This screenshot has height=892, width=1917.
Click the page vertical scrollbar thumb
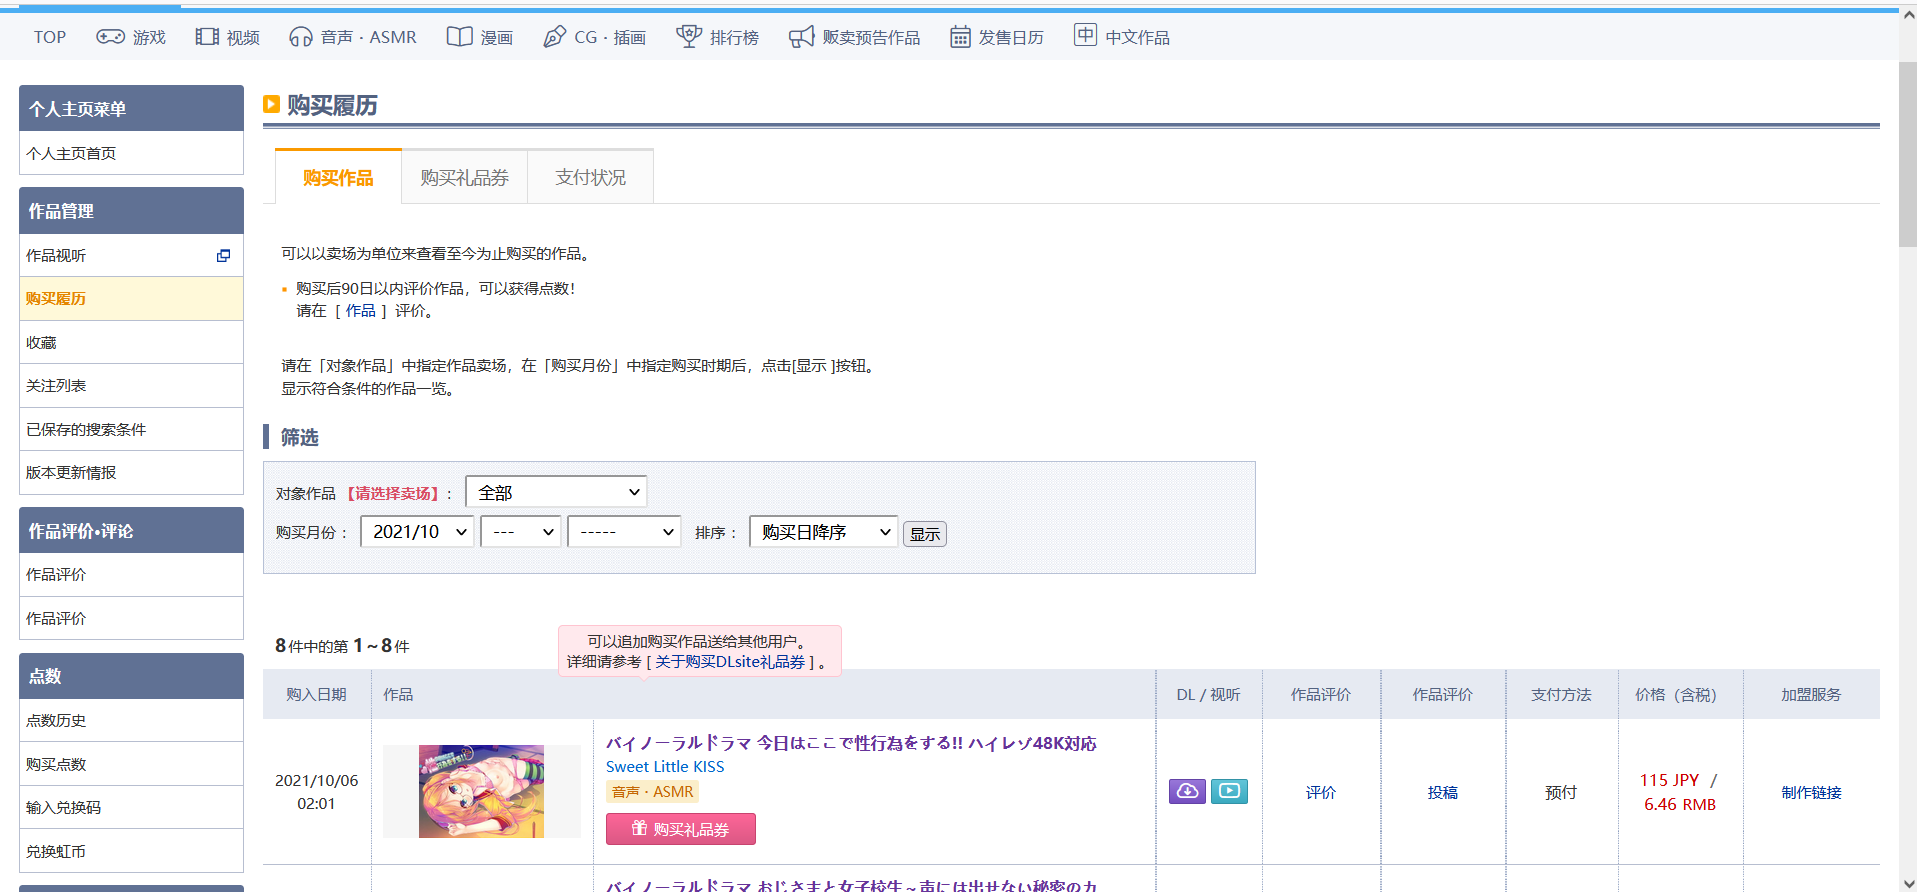pyautogui.click(x=1907, y=150)
